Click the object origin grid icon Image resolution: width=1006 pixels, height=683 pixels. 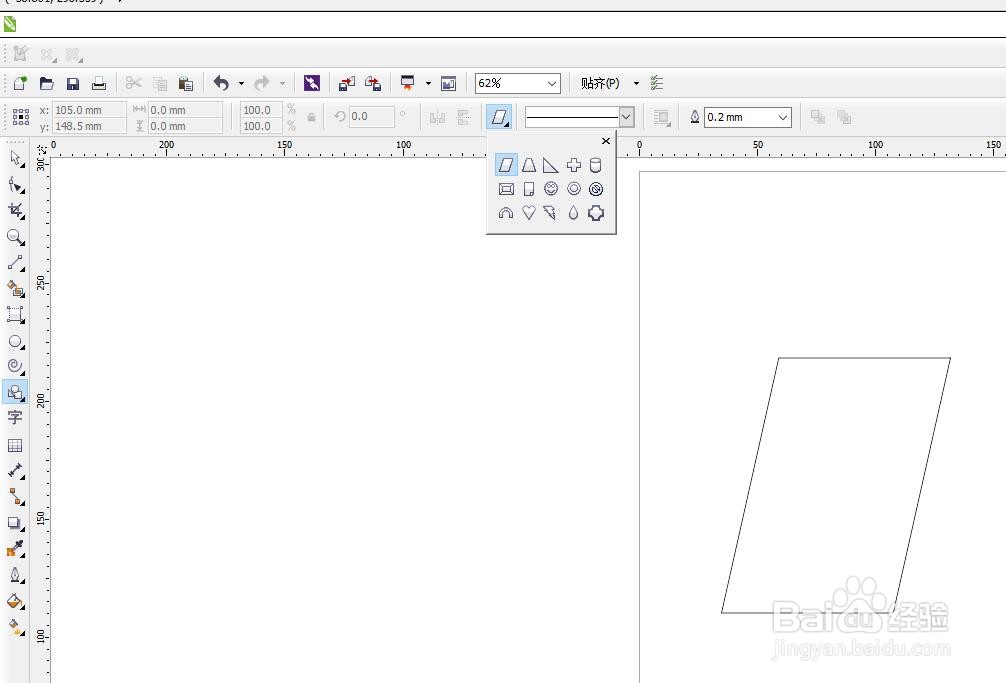(21, 117)
